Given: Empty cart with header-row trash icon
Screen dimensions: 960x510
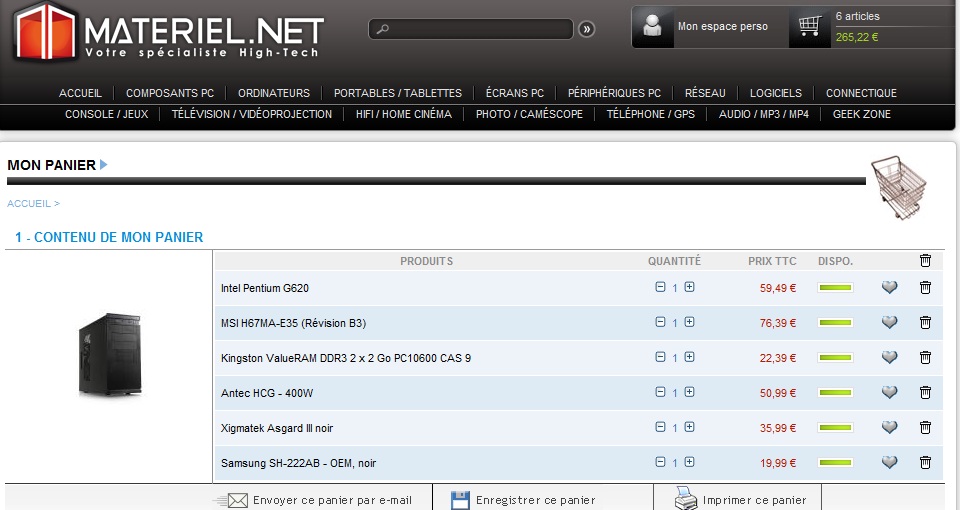Looking at the screenshot, I should (x=925, y=261).
